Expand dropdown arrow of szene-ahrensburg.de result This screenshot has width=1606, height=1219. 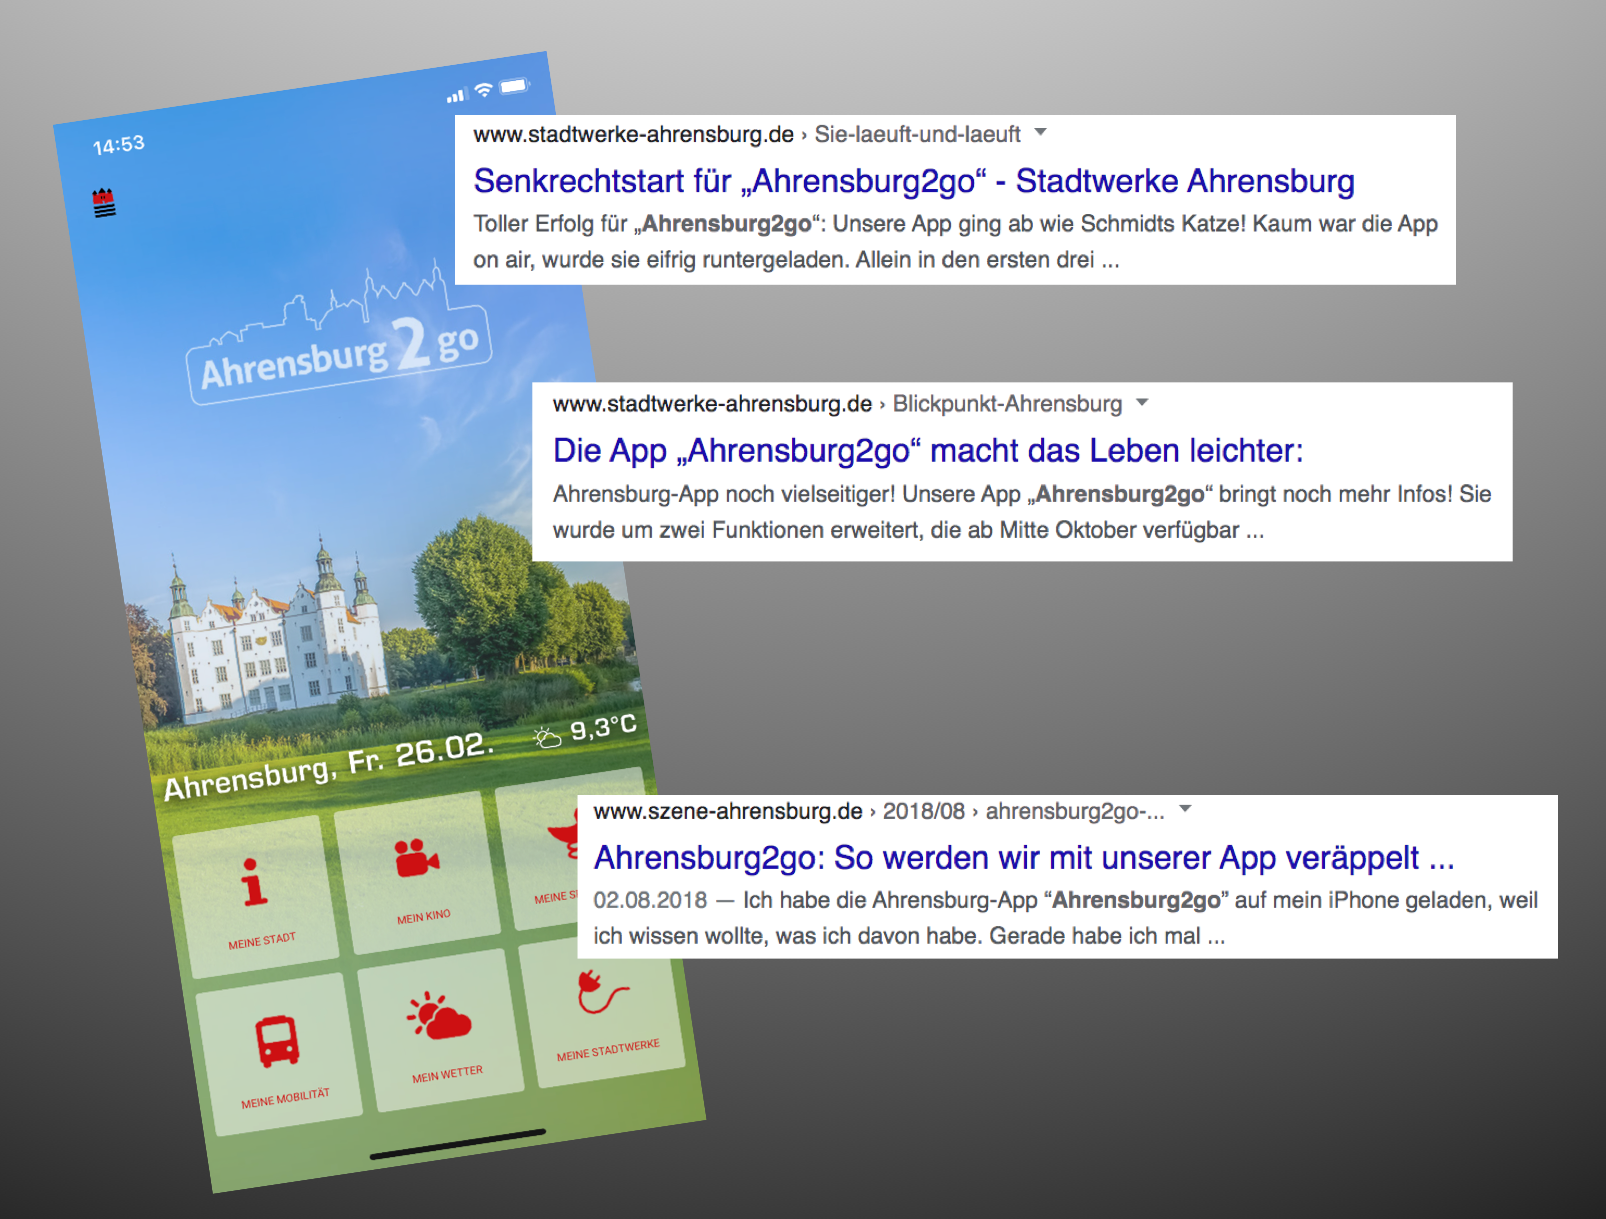point(1185,809)
